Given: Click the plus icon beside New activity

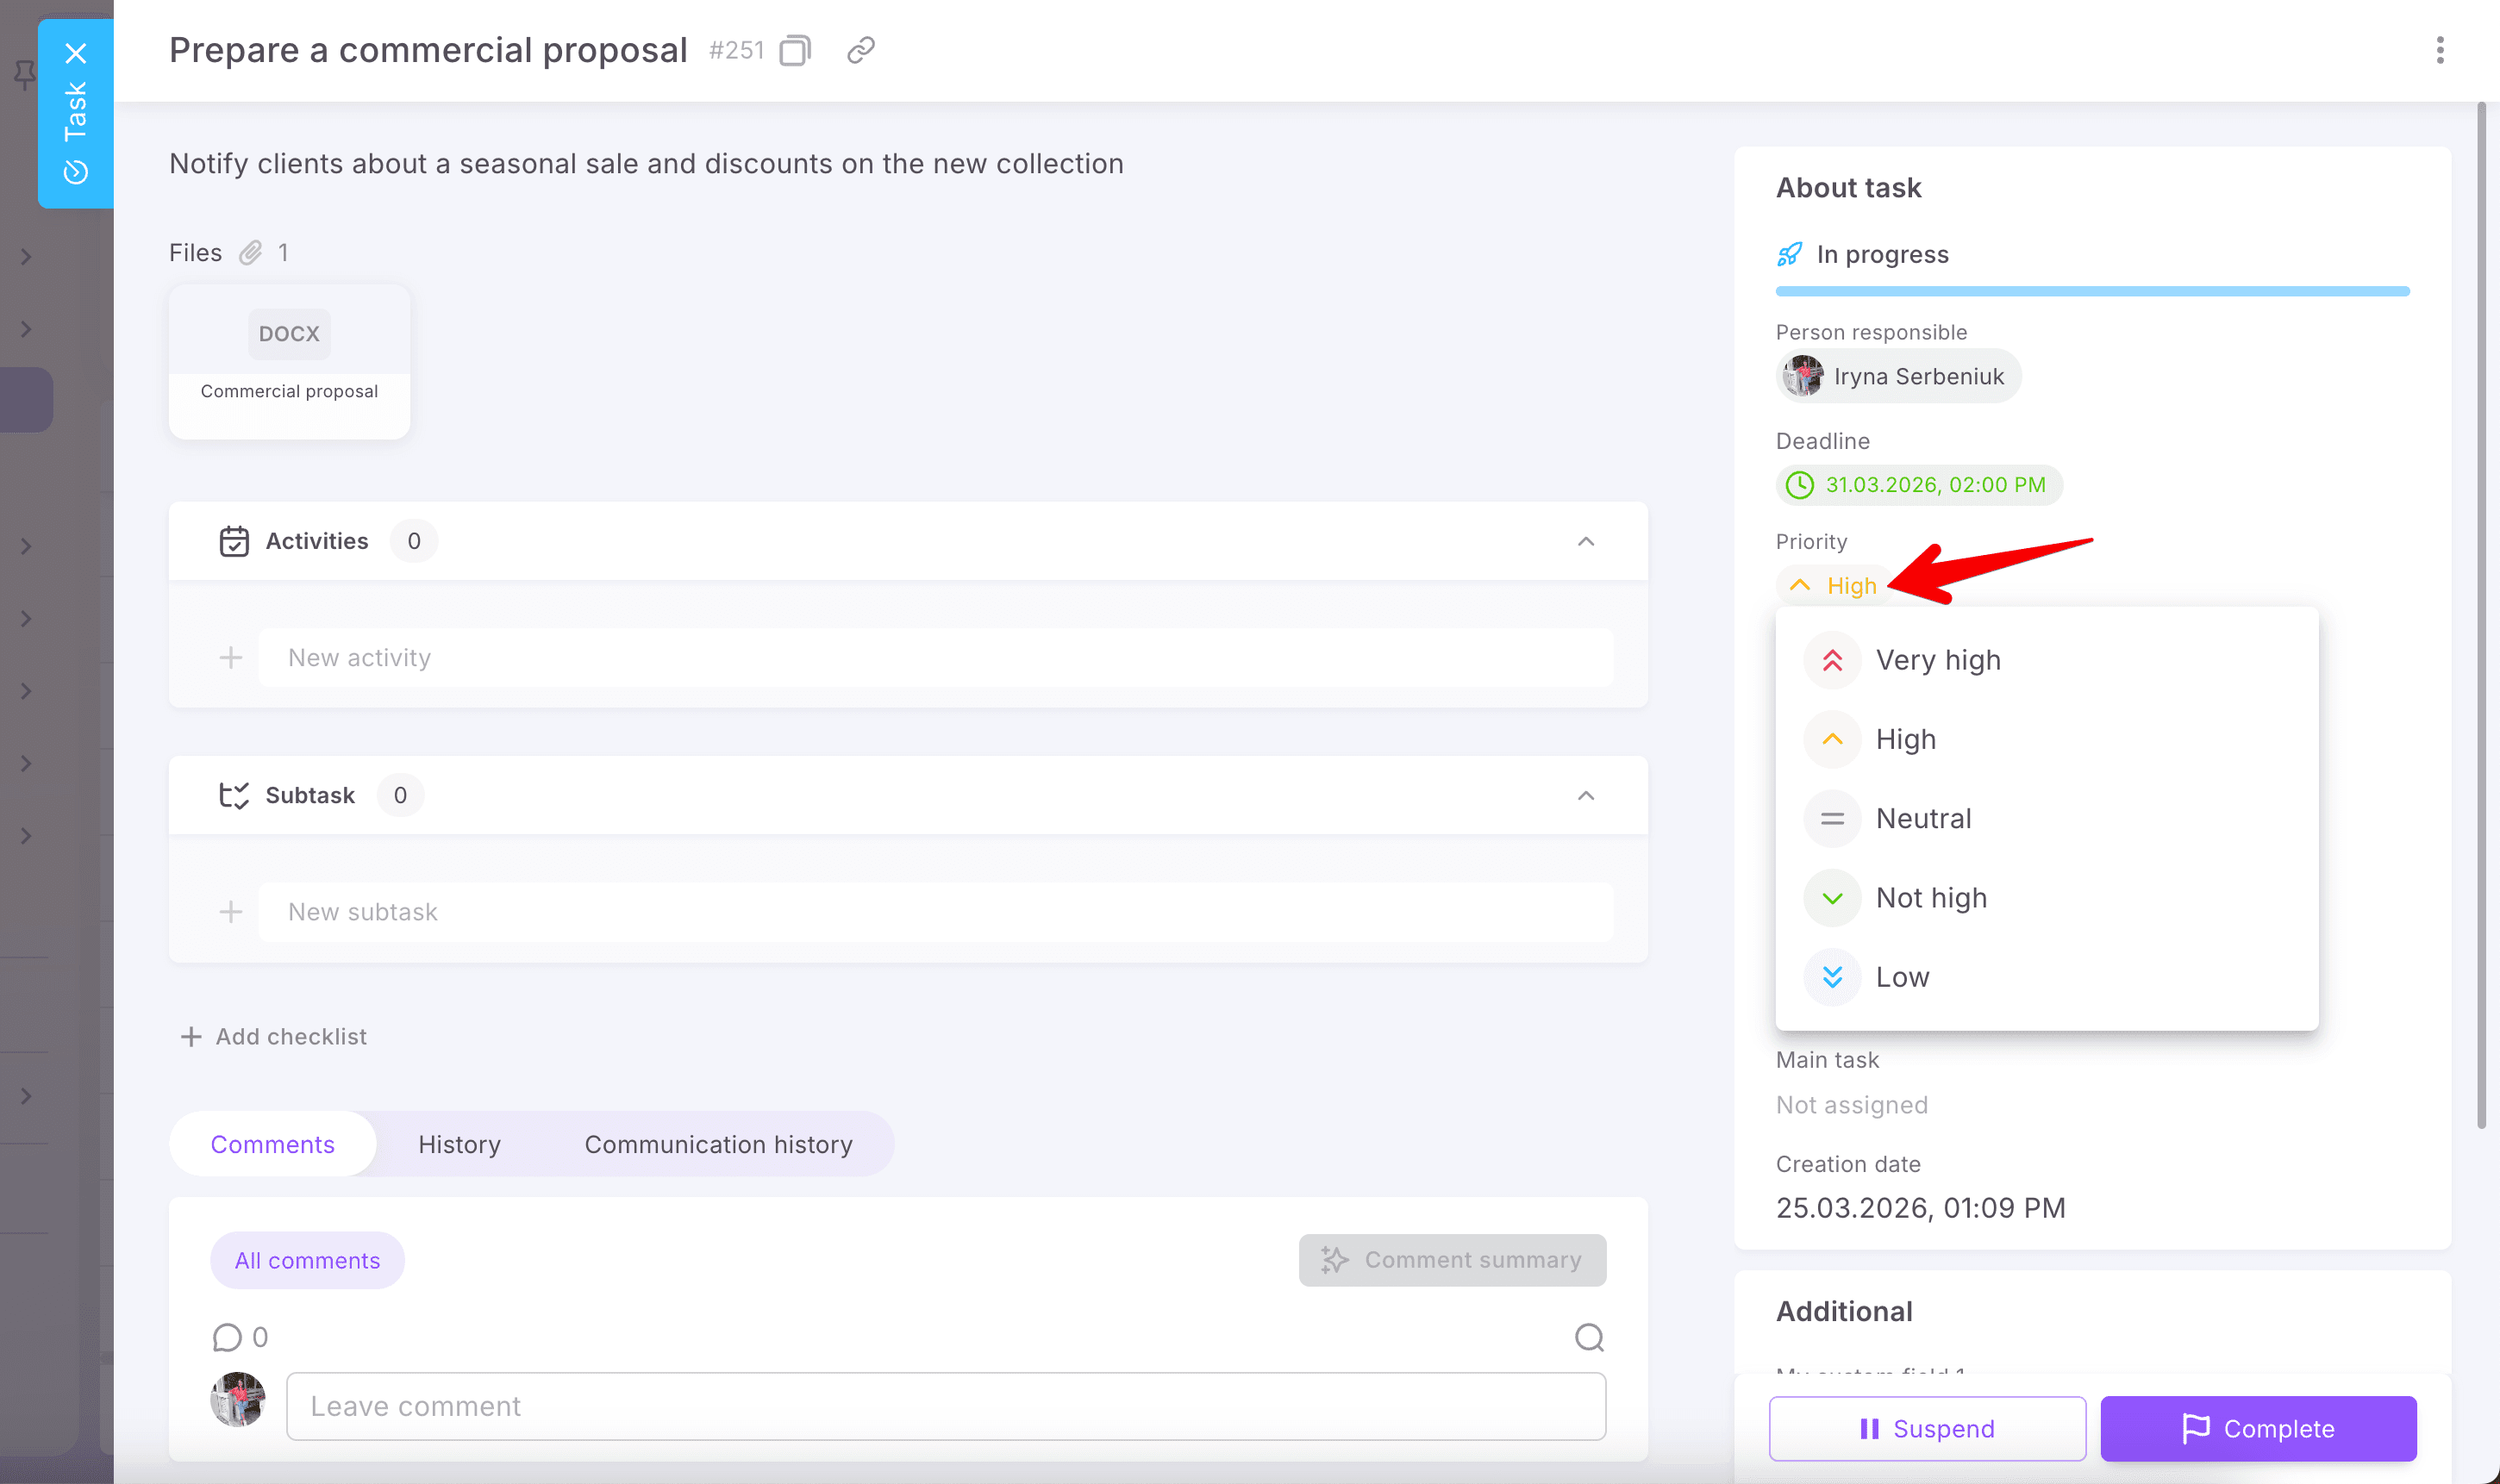Looking at the screenshot, I should click(x=231, y=657).
